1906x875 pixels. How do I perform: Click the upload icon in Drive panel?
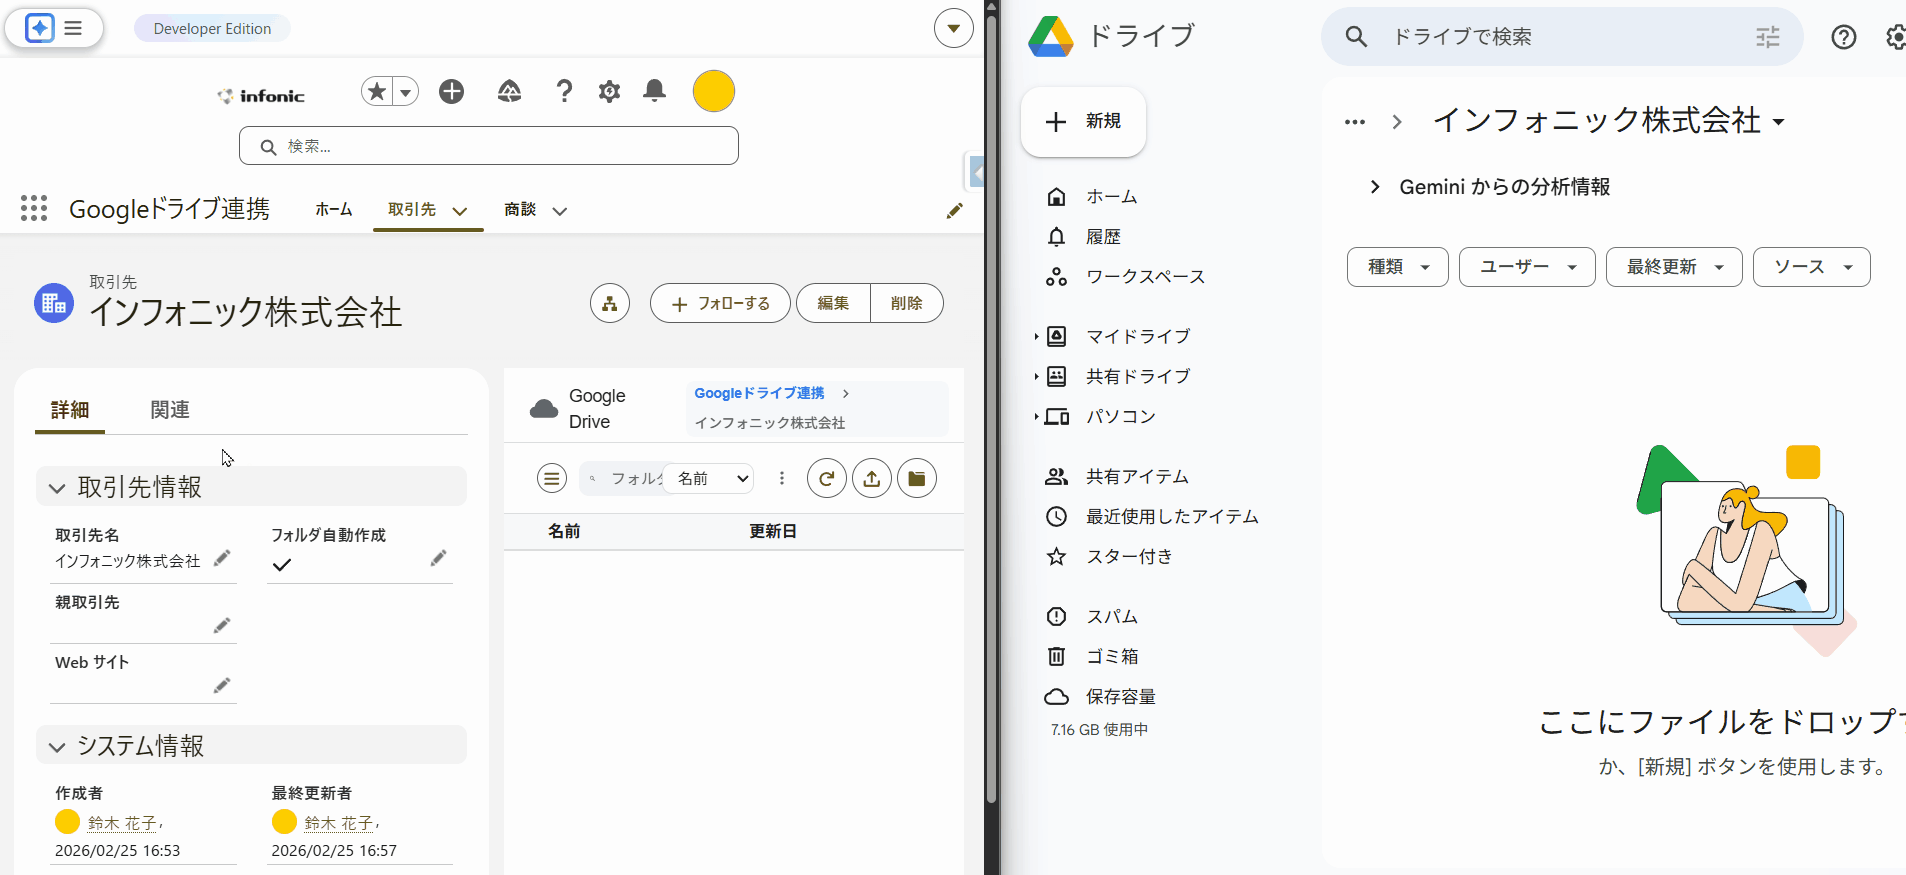(x=872, y=479)
